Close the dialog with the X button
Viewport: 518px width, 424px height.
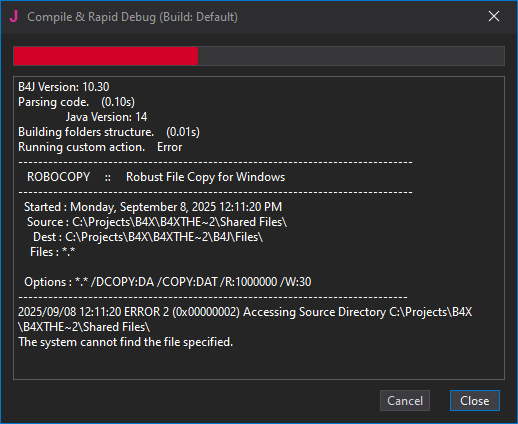coord(494,16)
